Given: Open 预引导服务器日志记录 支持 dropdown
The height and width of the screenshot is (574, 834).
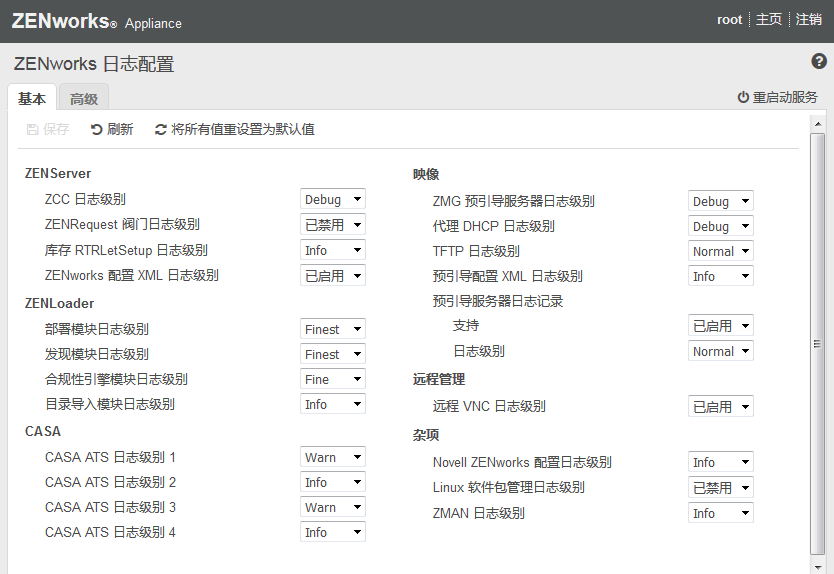Looking at the screenshot, I should tap(721, 326).
